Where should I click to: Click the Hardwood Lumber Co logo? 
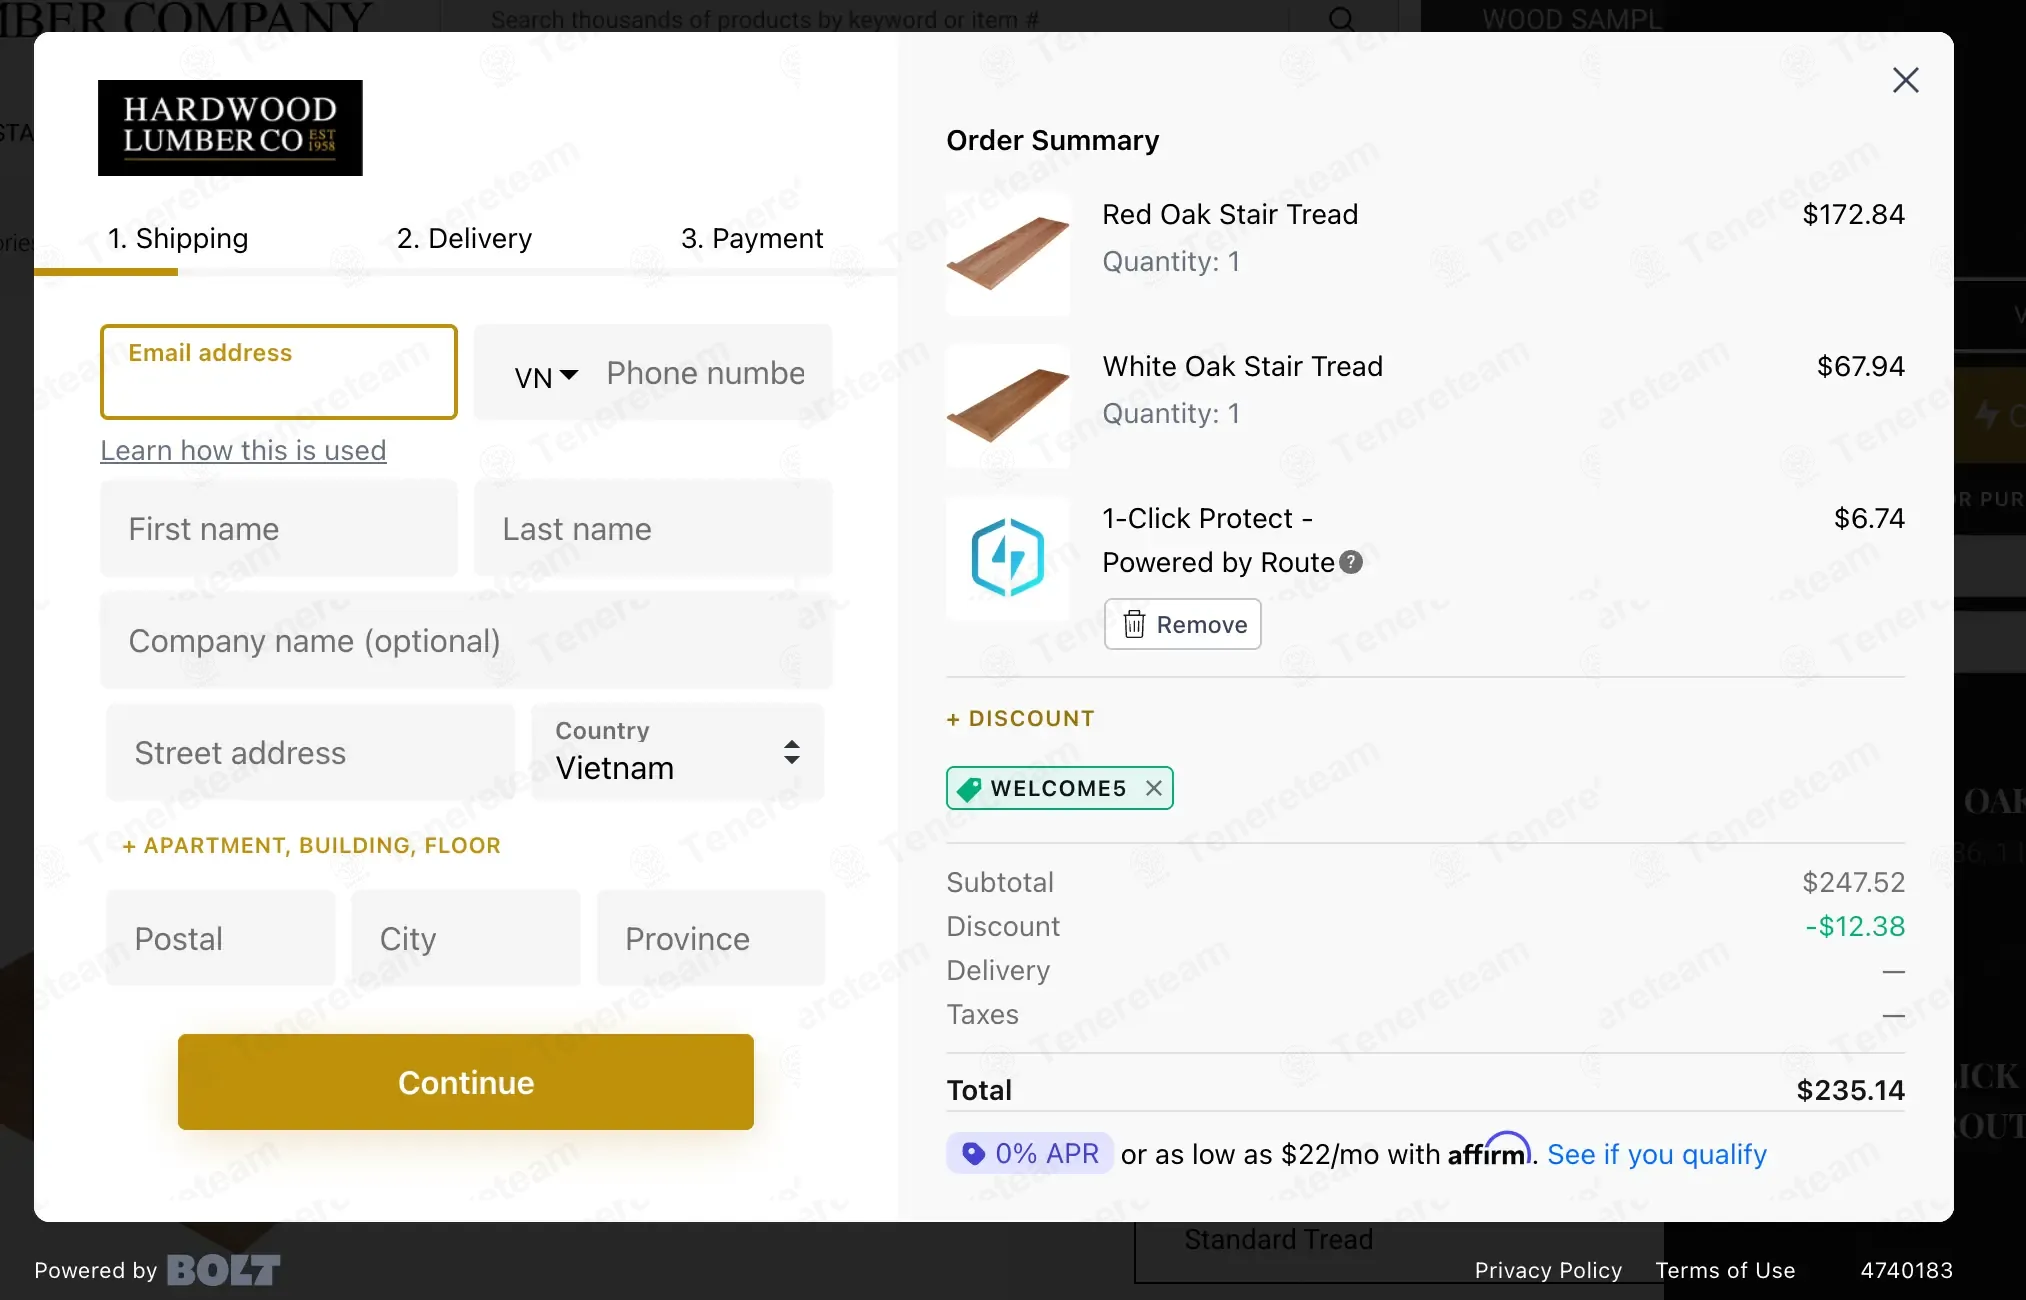pos(230,128)
